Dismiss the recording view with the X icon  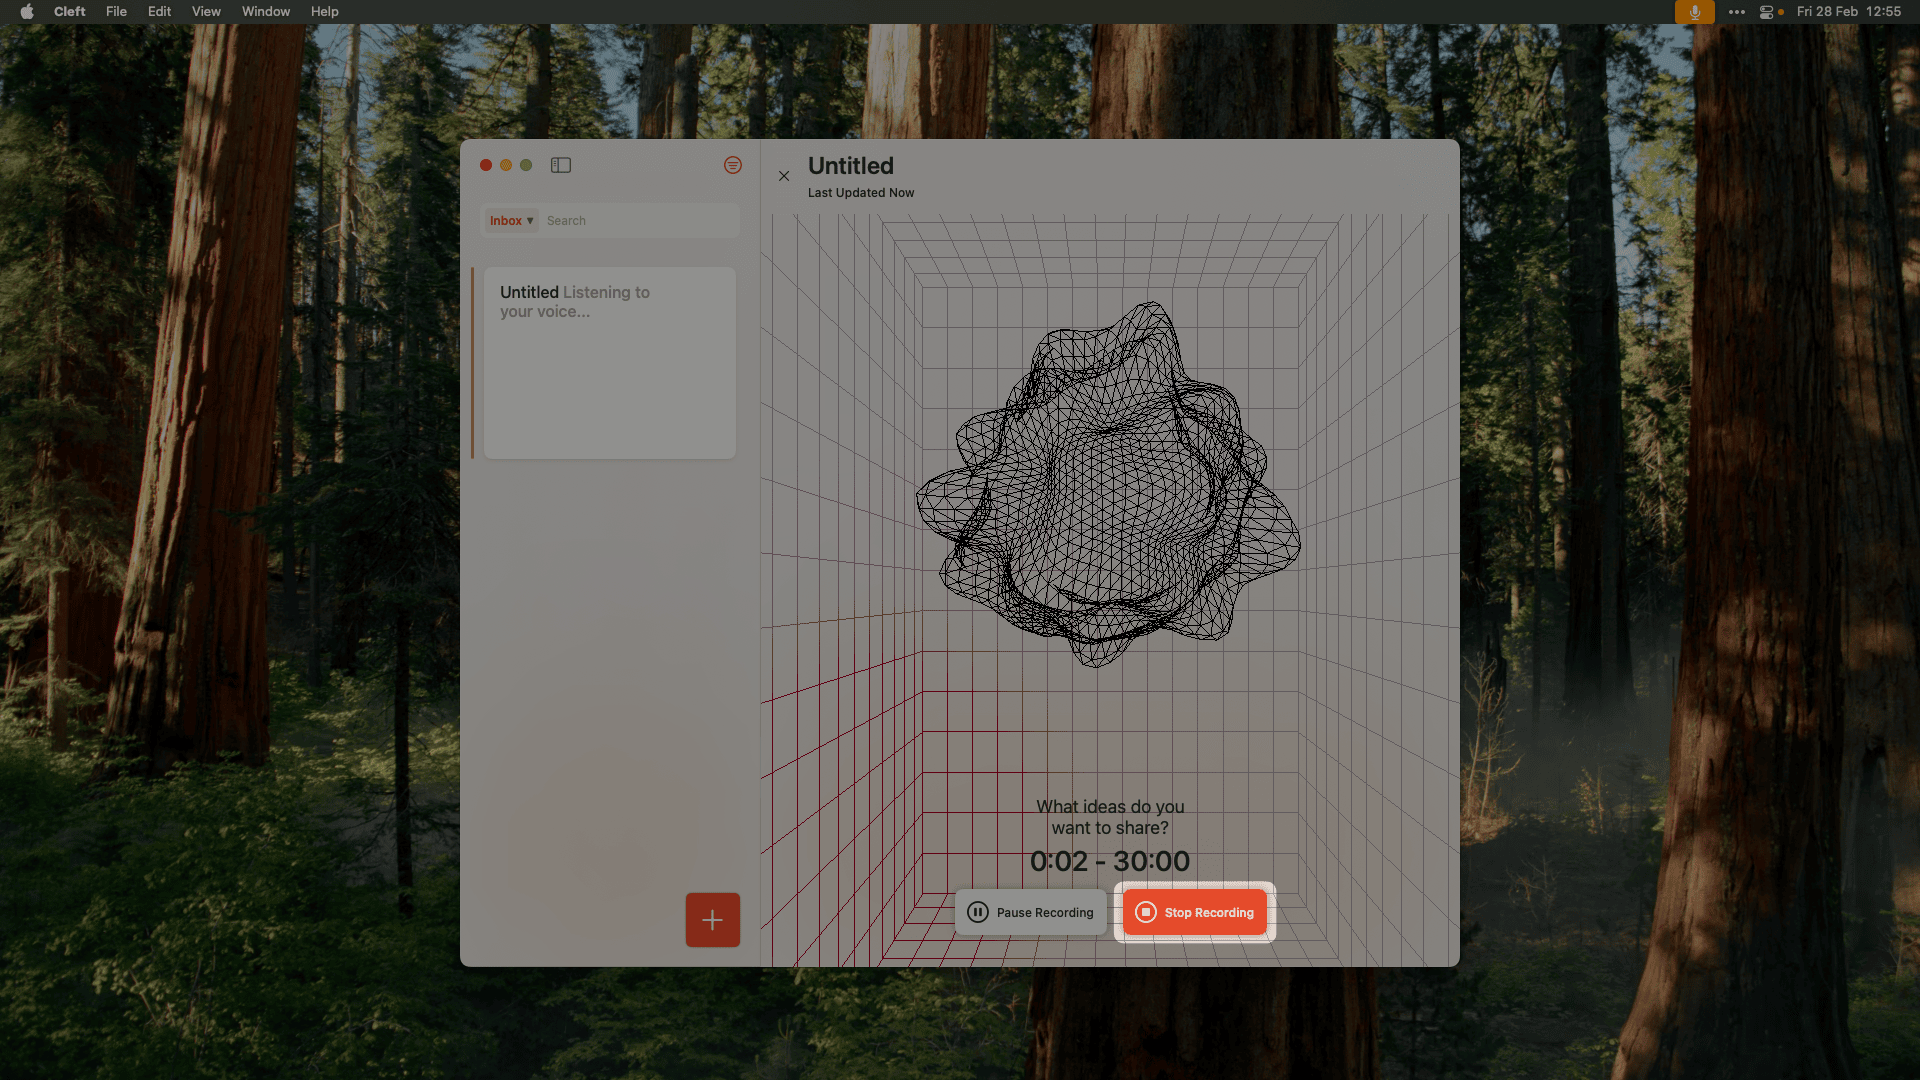tap(784, 176)
